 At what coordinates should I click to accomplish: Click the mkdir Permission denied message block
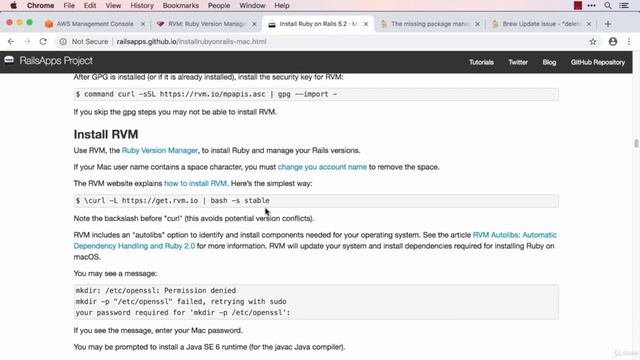pyautogui.click(x=316, y=302)
